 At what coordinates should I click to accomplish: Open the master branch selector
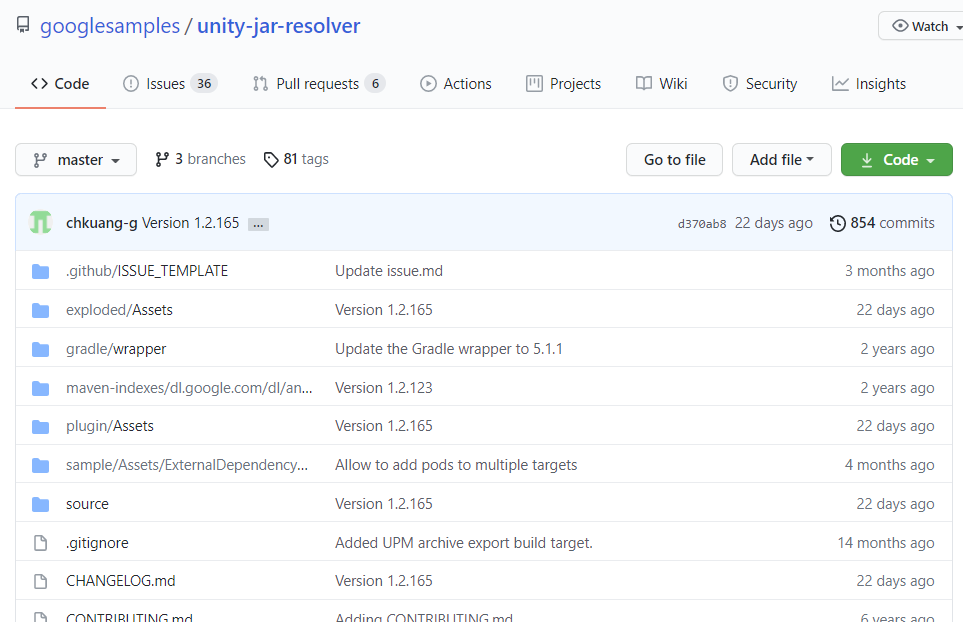pyautogui.click(x=75, y=159)
